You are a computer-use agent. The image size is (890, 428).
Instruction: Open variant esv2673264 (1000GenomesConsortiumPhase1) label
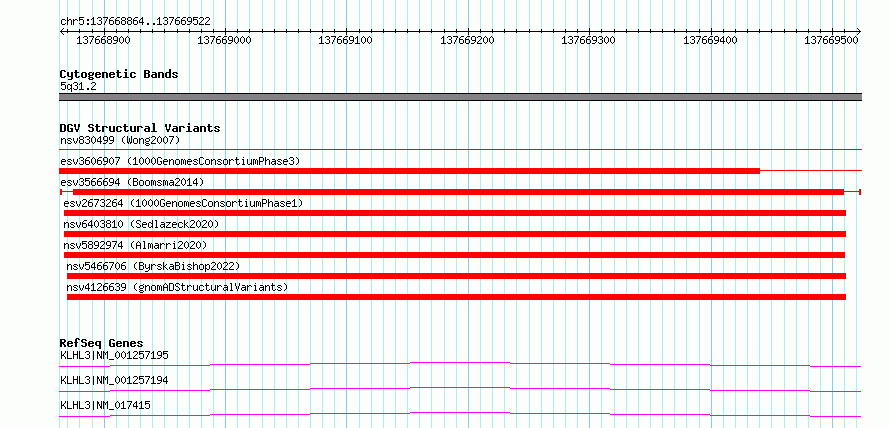click(183, 203)
